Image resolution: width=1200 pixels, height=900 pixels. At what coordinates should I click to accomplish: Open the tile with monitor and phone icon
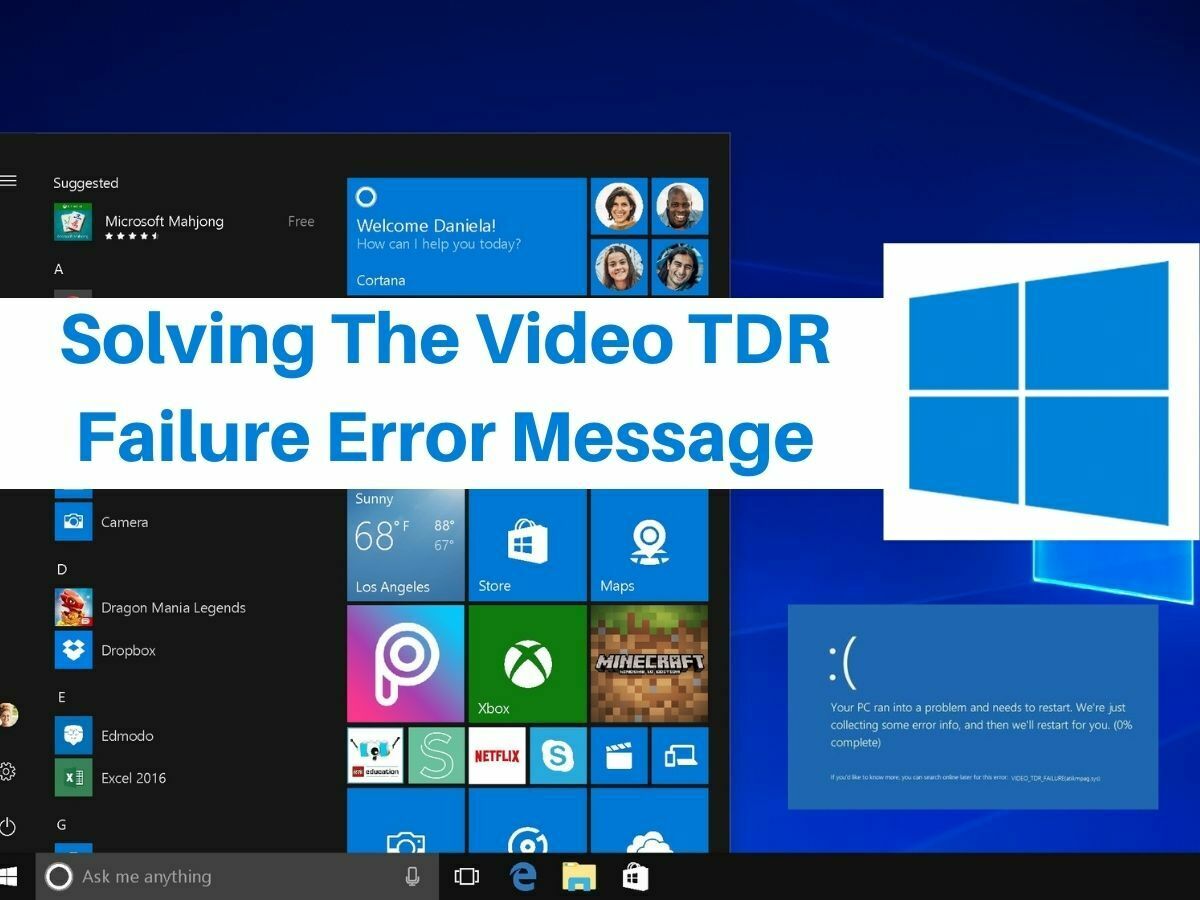pyautogui.click(x=680, y=755)
